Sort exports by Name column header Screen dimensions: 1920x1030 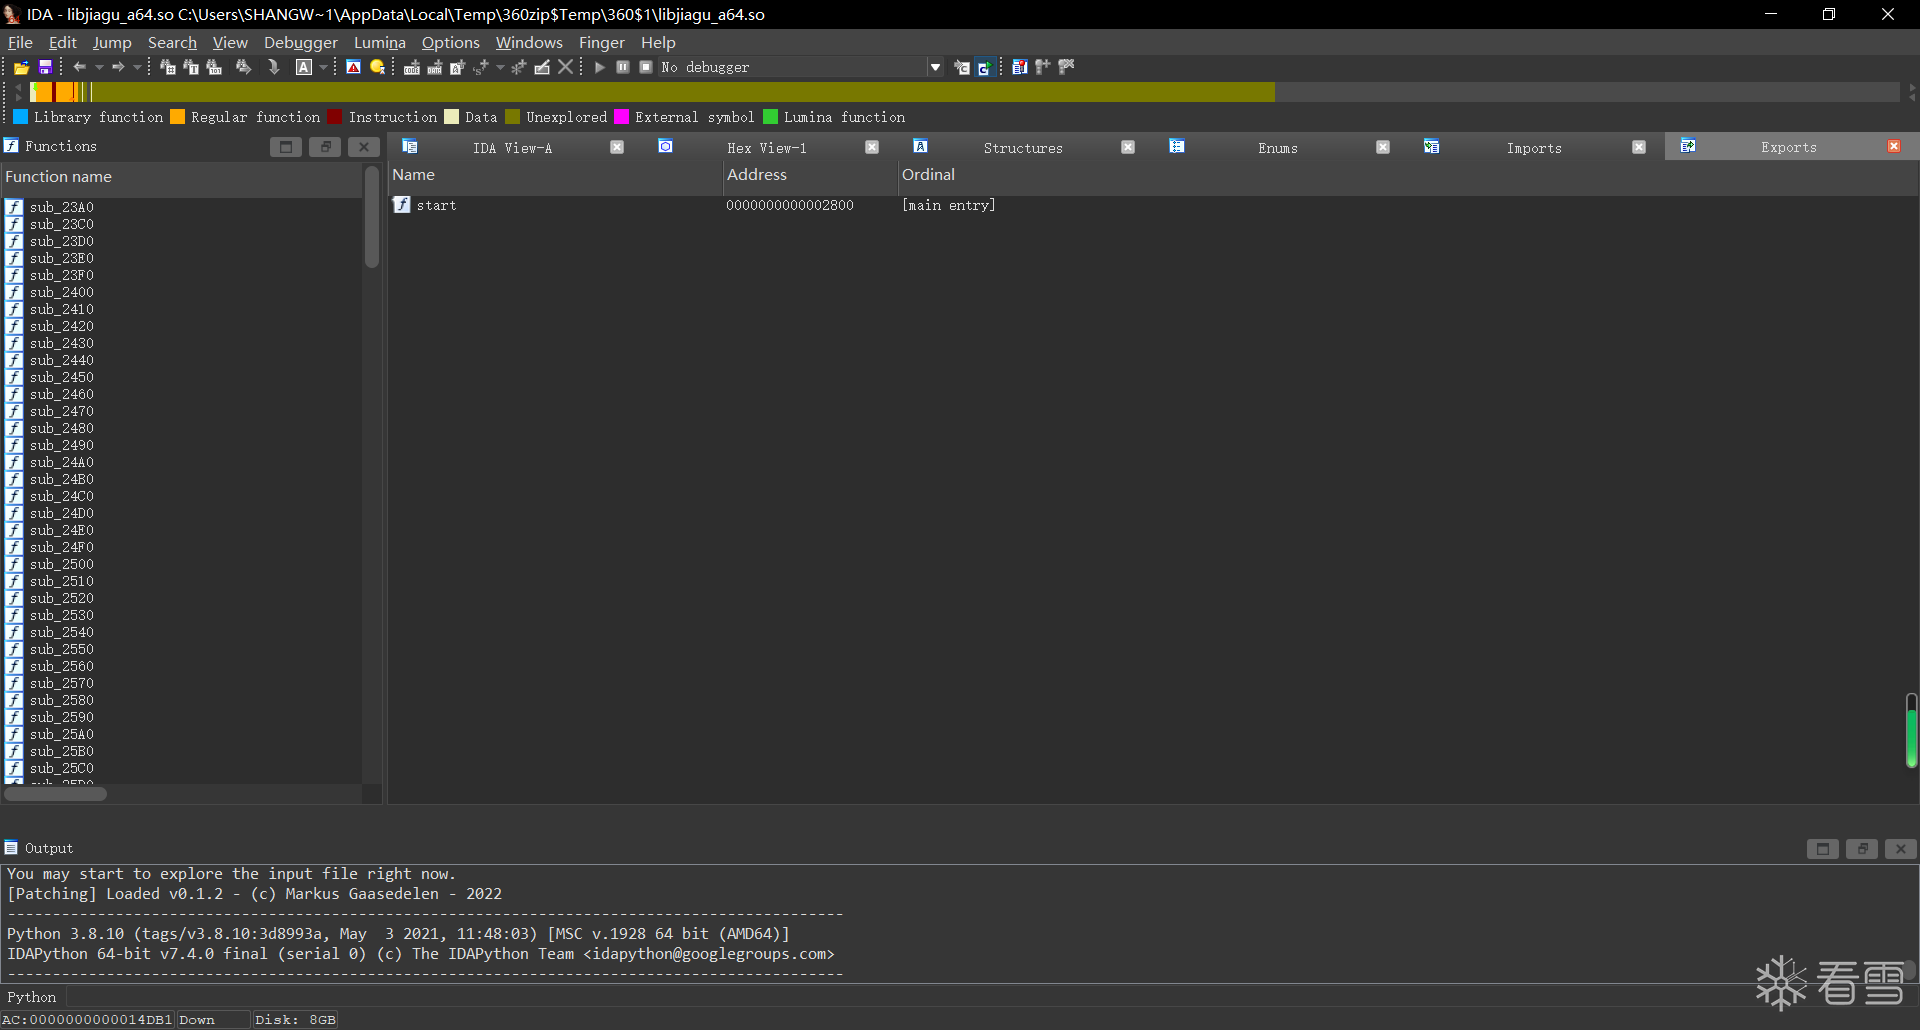point(555,175)
